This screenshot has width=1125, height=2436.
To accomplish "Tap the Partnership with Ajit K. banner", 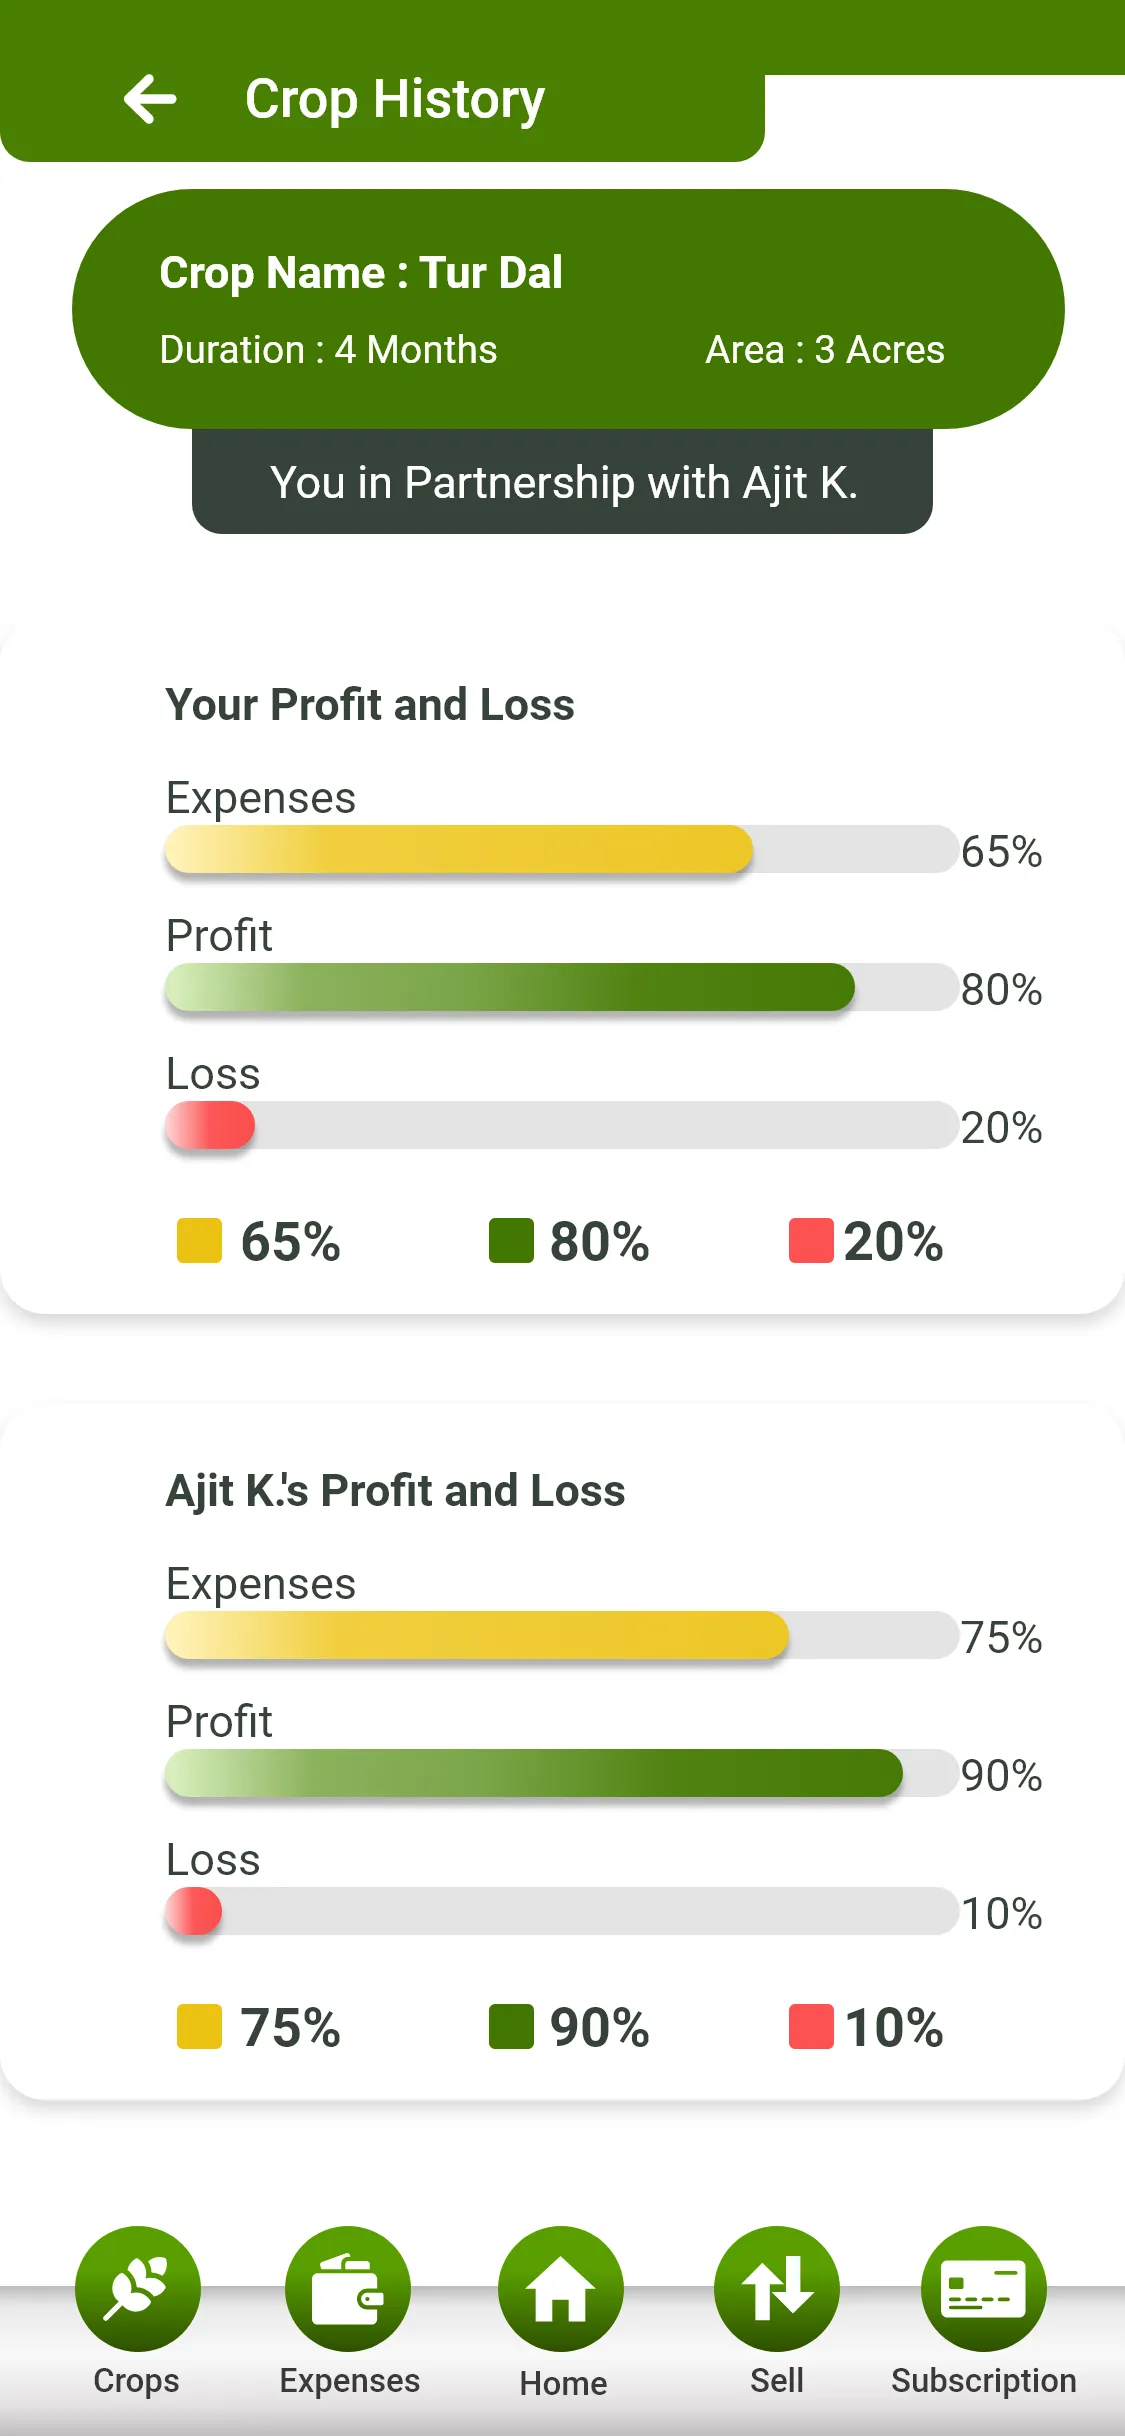I will click(x=562, y=482).
